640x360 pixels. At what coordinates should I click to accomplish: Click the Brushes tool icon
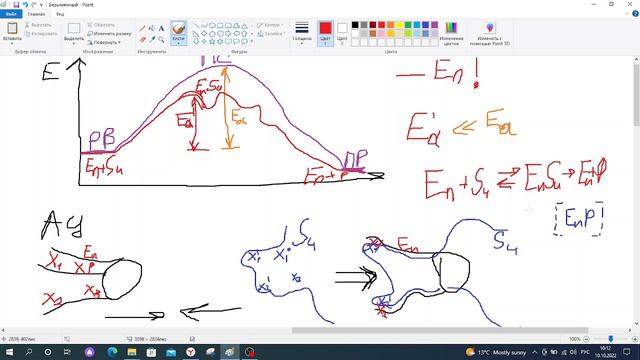[x=178, y=29]
